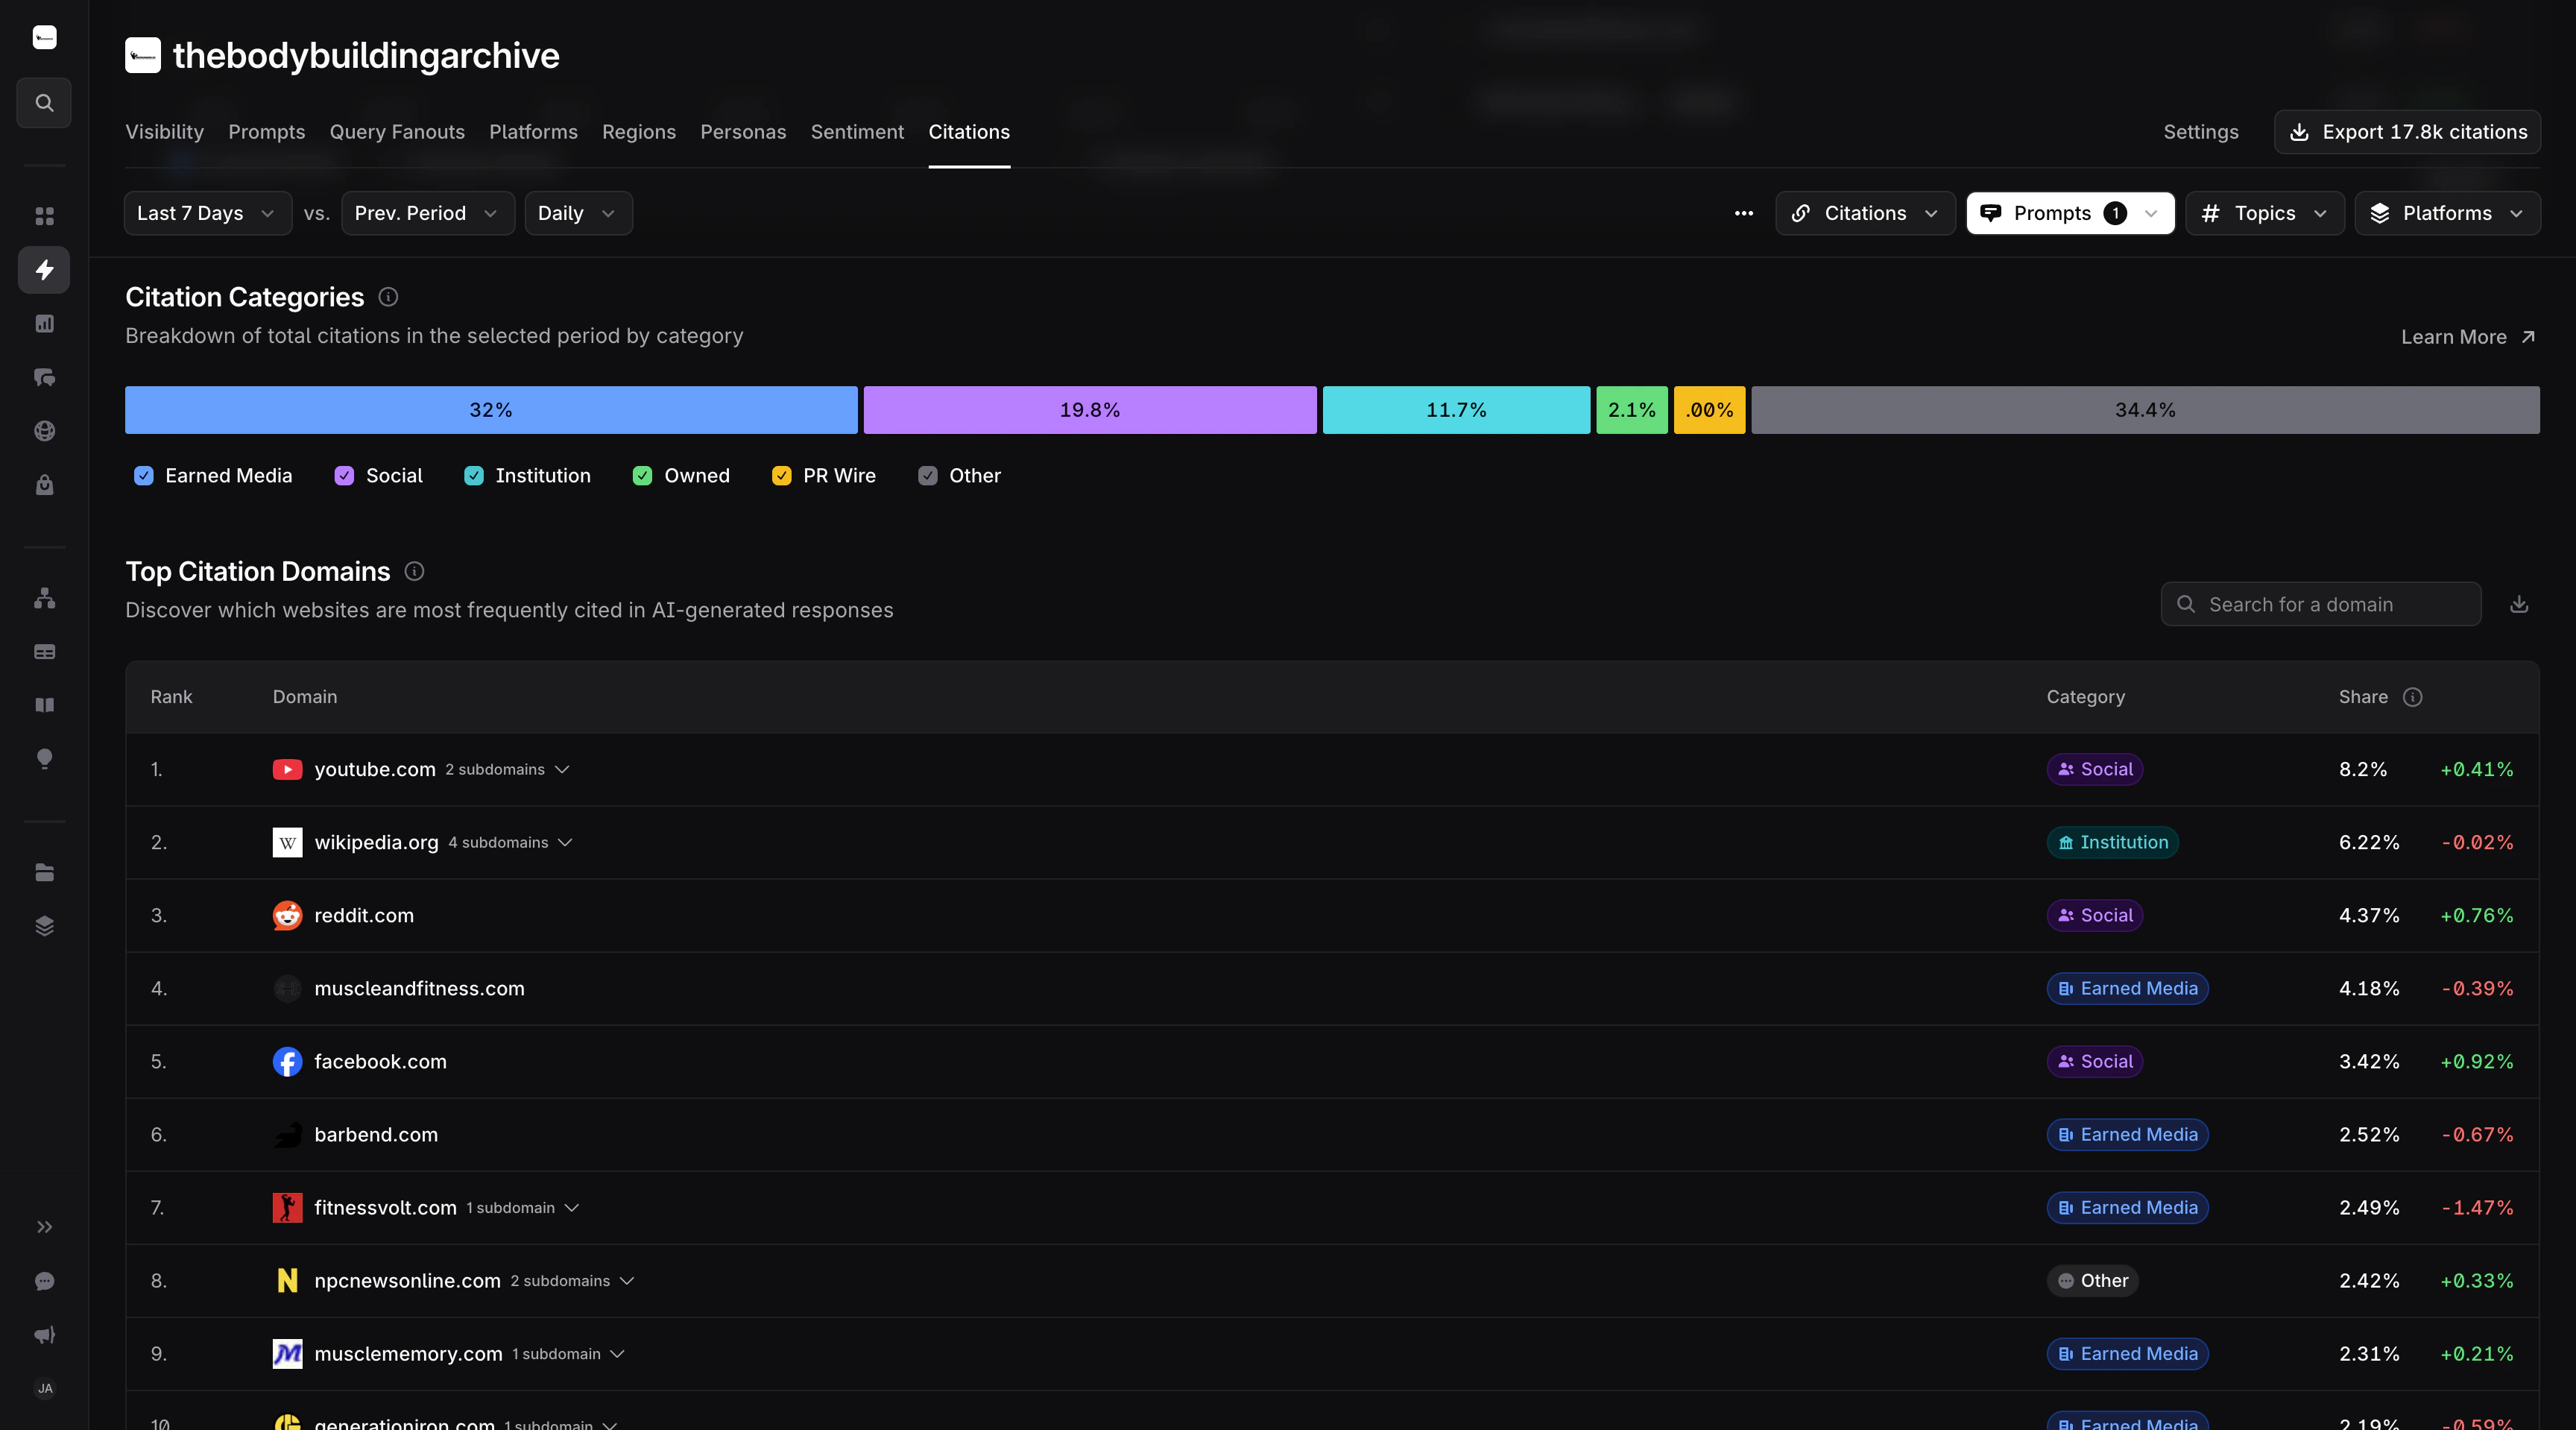Open the Prompts filter dropdown
2576x1430 pixels.
coord(2070,213)
